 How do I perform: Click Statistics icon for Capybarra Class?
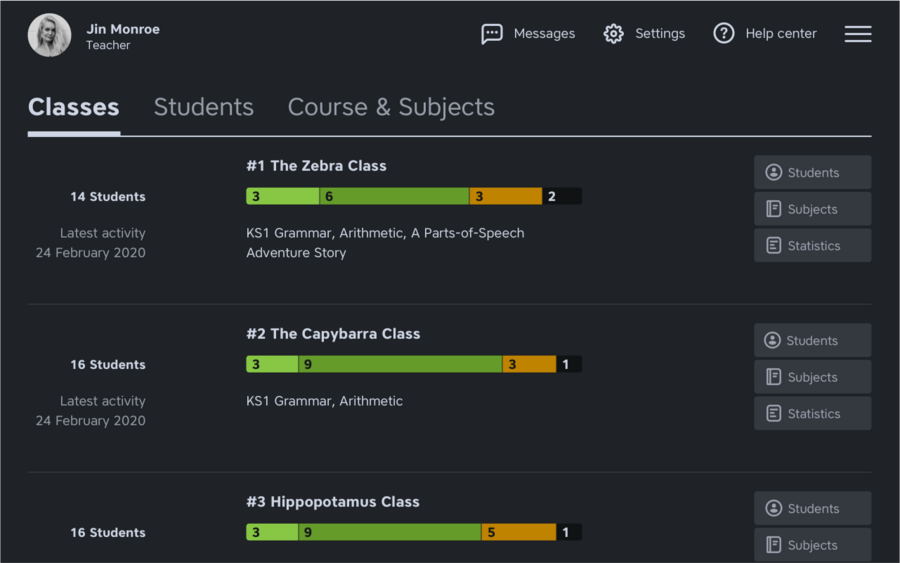pyautogui.click(x=773, y=413)
